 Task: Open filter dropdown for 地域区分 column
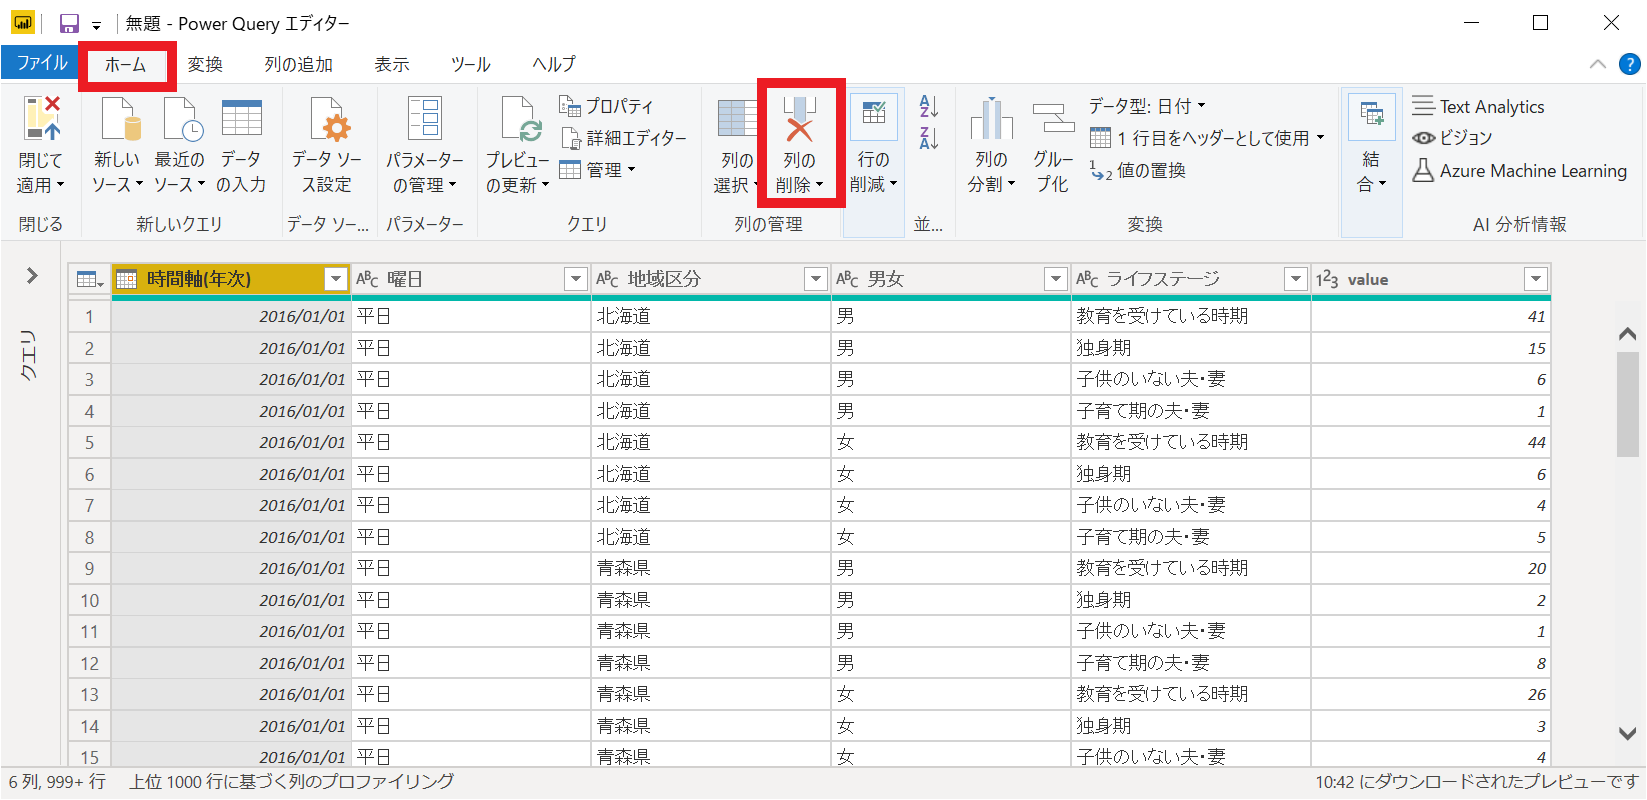tap(816, 279)
